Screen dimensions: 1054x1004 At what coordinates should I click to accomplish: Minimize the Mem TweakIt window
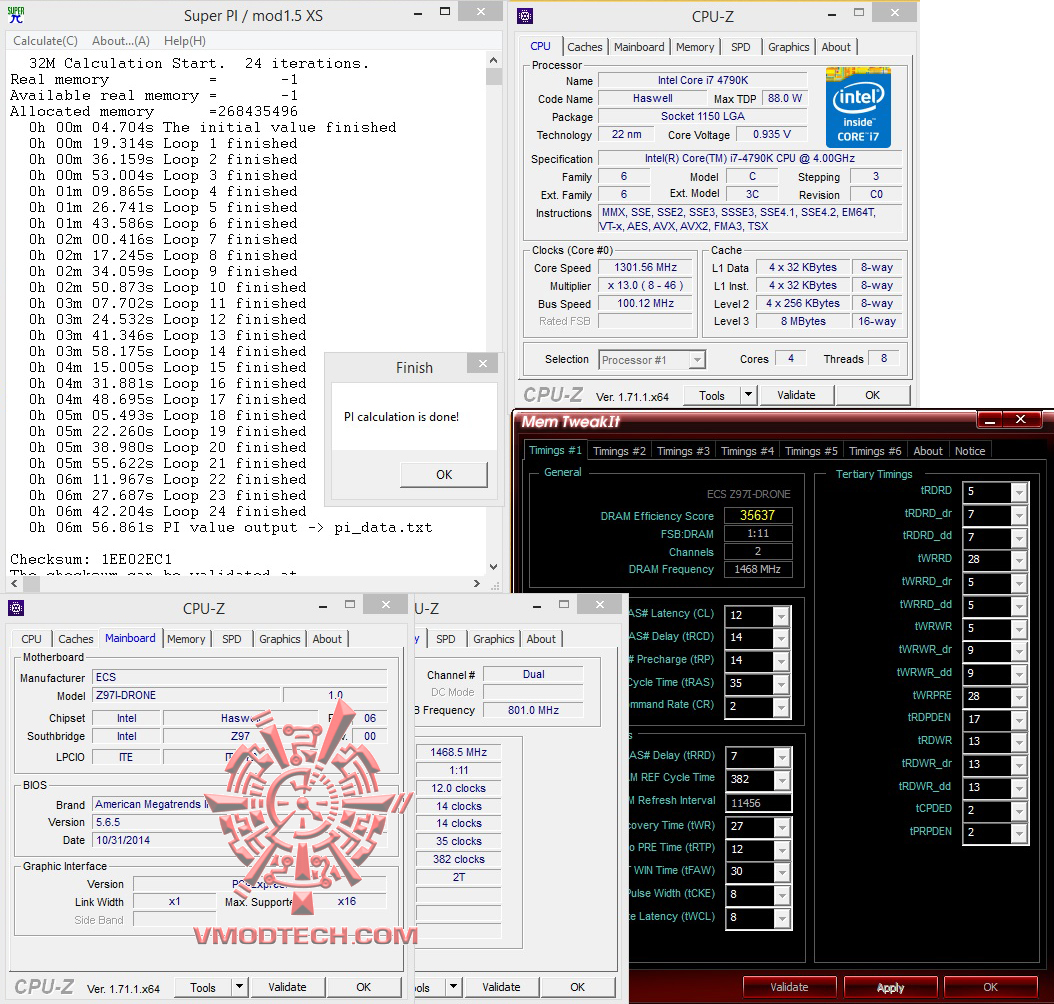tap(989, 420)
